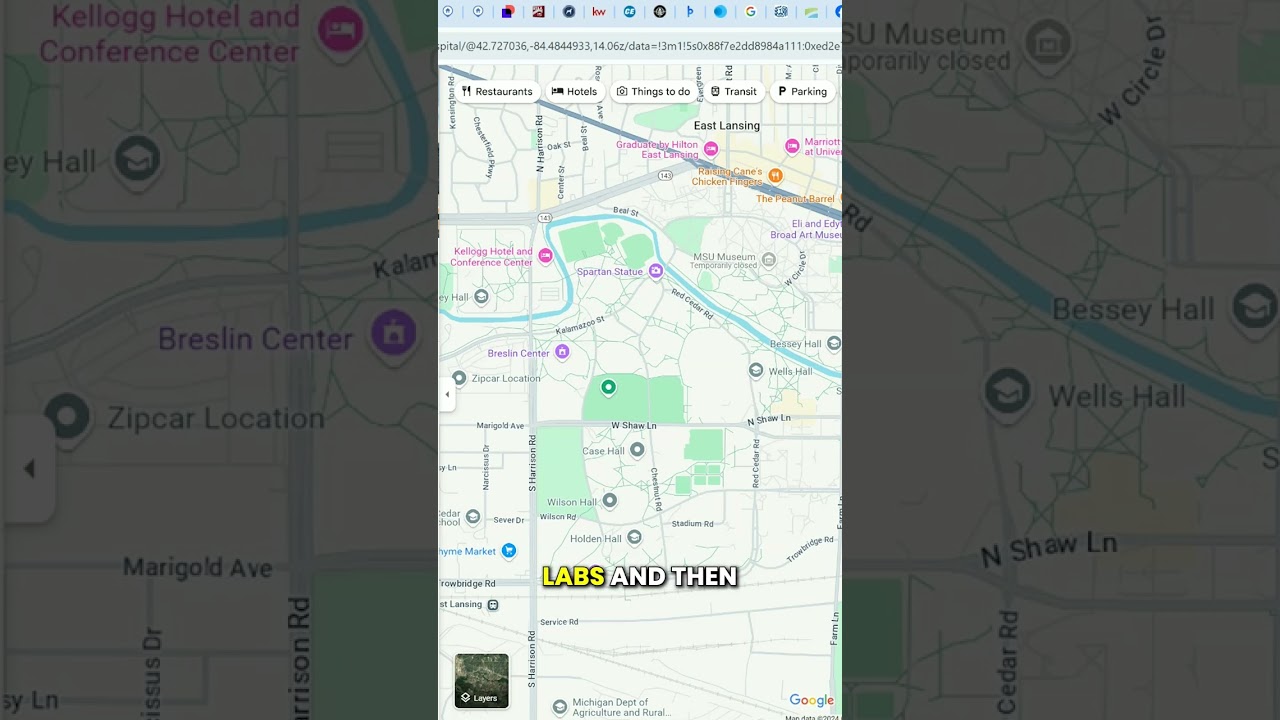Click the 'W Shaw Ln' street label
This screenshot has height=720, width=1280.
coord(634,426)
